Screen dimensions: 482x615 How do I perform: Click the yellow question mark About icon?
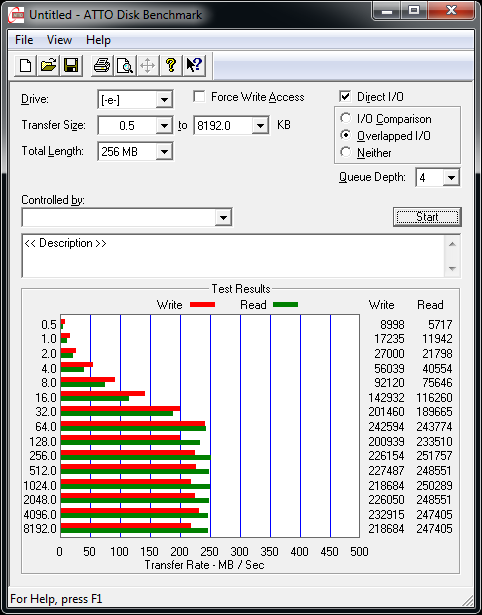click(171, 65)
